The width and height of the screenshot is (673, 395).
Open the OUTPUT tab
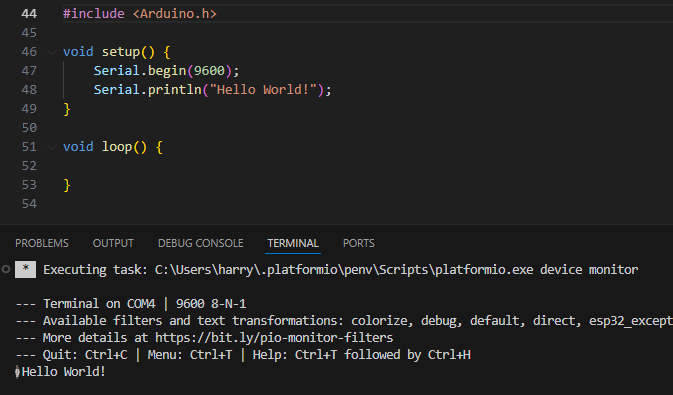tap(113, 243)
